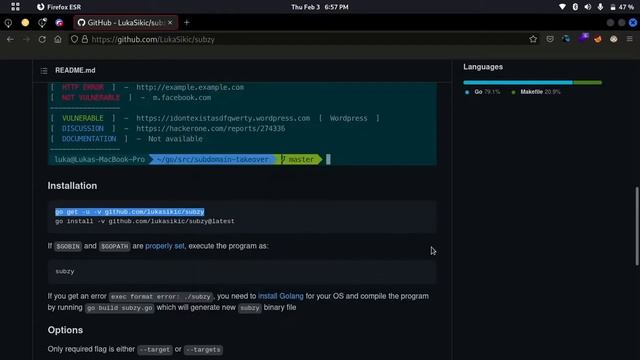Select the first pinned tab icon
The height and width of the screenshot is (360, 640).
(8, 23)
